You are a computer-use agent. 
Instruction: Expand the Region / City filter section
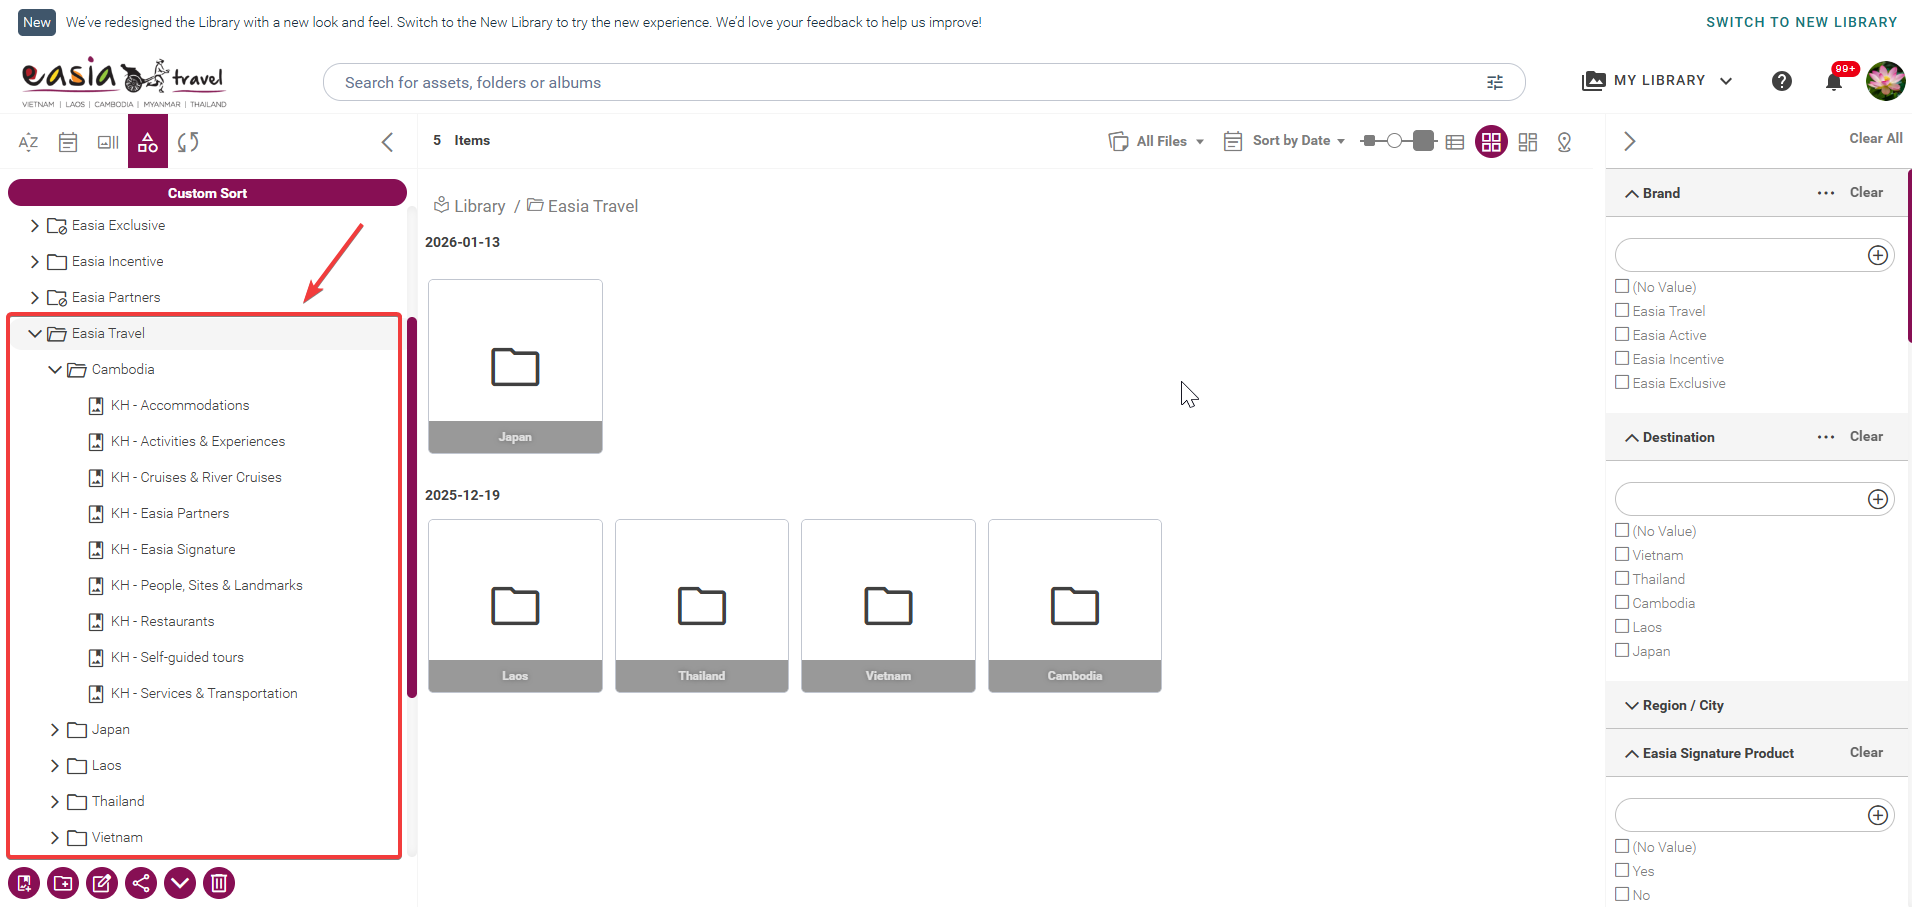coord(1632,705)
